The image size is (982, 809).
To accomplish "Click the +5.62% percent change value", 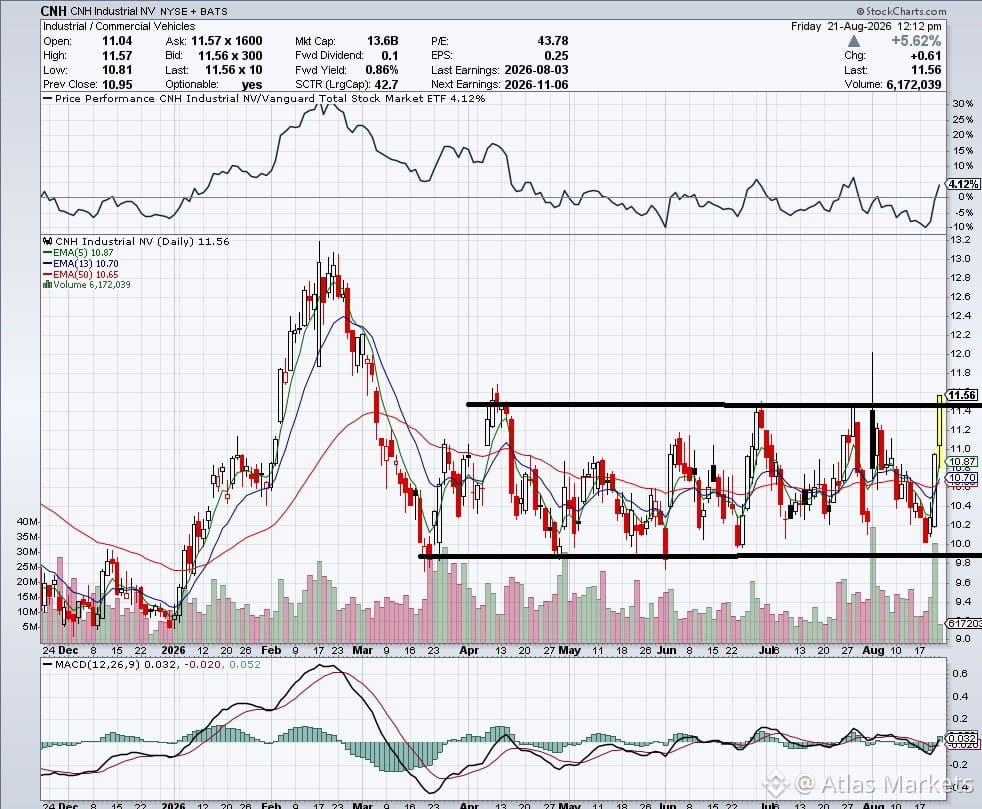I will [916, 41].
